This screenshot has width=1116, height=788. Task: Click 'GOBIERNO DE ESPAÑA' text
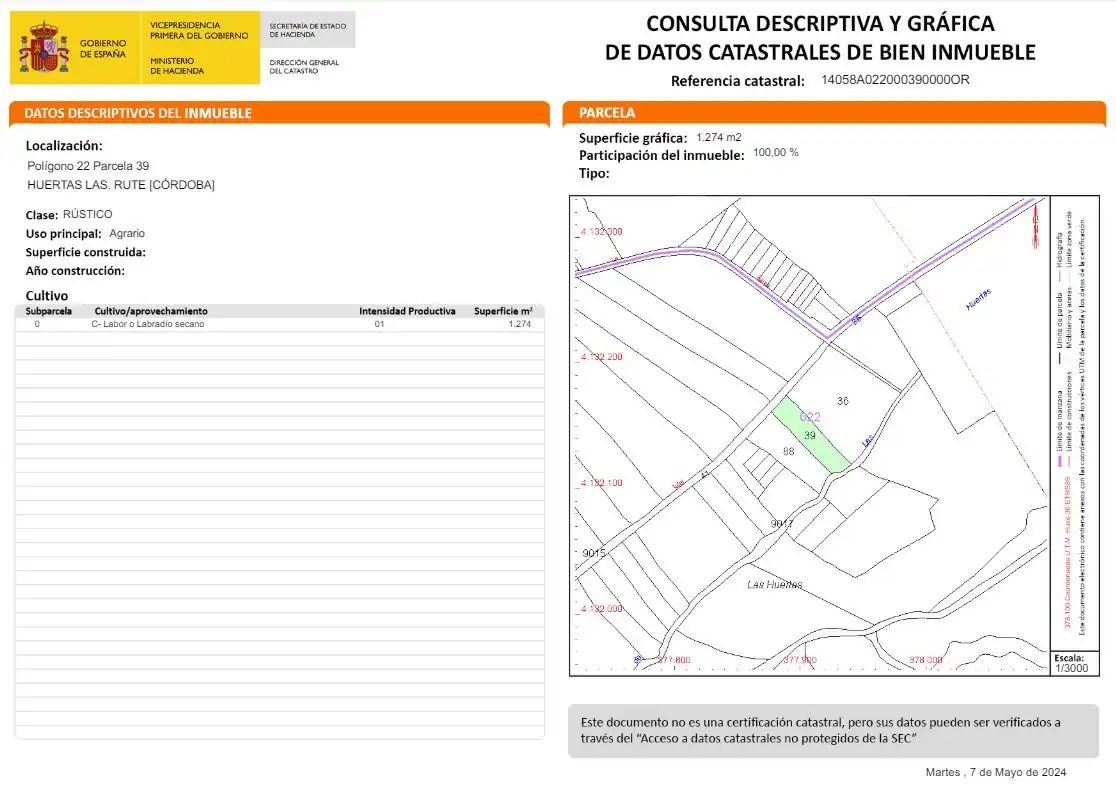[103, 48]
